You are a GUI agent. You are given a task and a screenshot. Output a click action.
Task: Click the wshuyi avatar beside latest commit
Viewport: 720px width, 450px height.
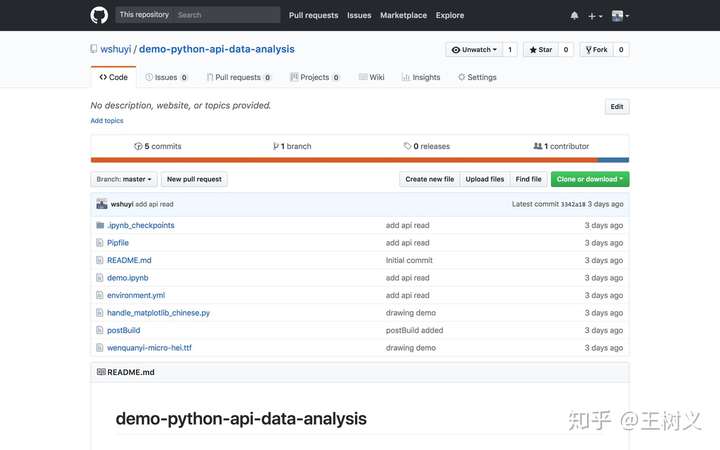coord(101,204)
